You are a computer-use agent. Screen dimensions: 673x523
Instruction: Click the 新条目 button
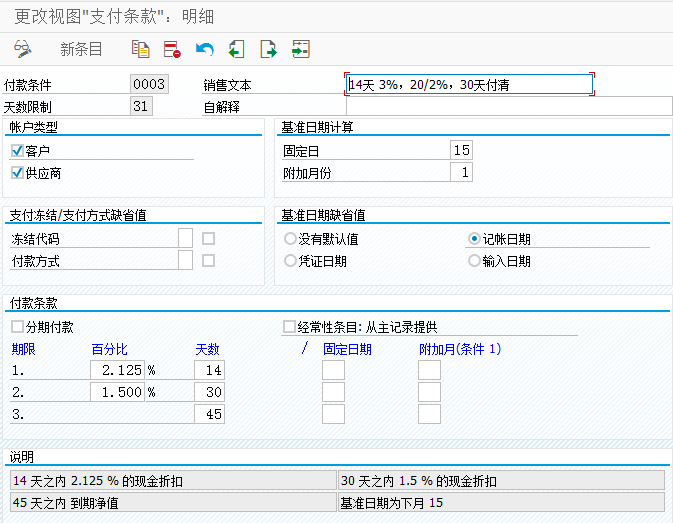81,49
